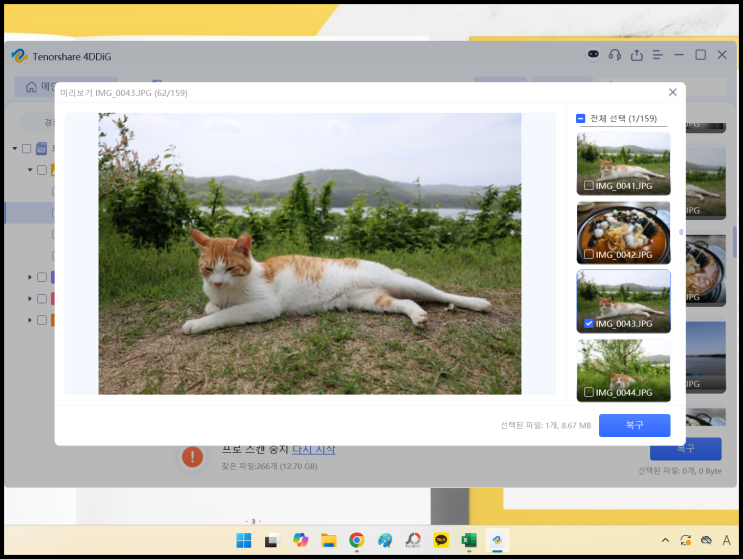743x559 pixels.
Task: Collapse the second-level tree node arrow
Action: pos(30,170)
